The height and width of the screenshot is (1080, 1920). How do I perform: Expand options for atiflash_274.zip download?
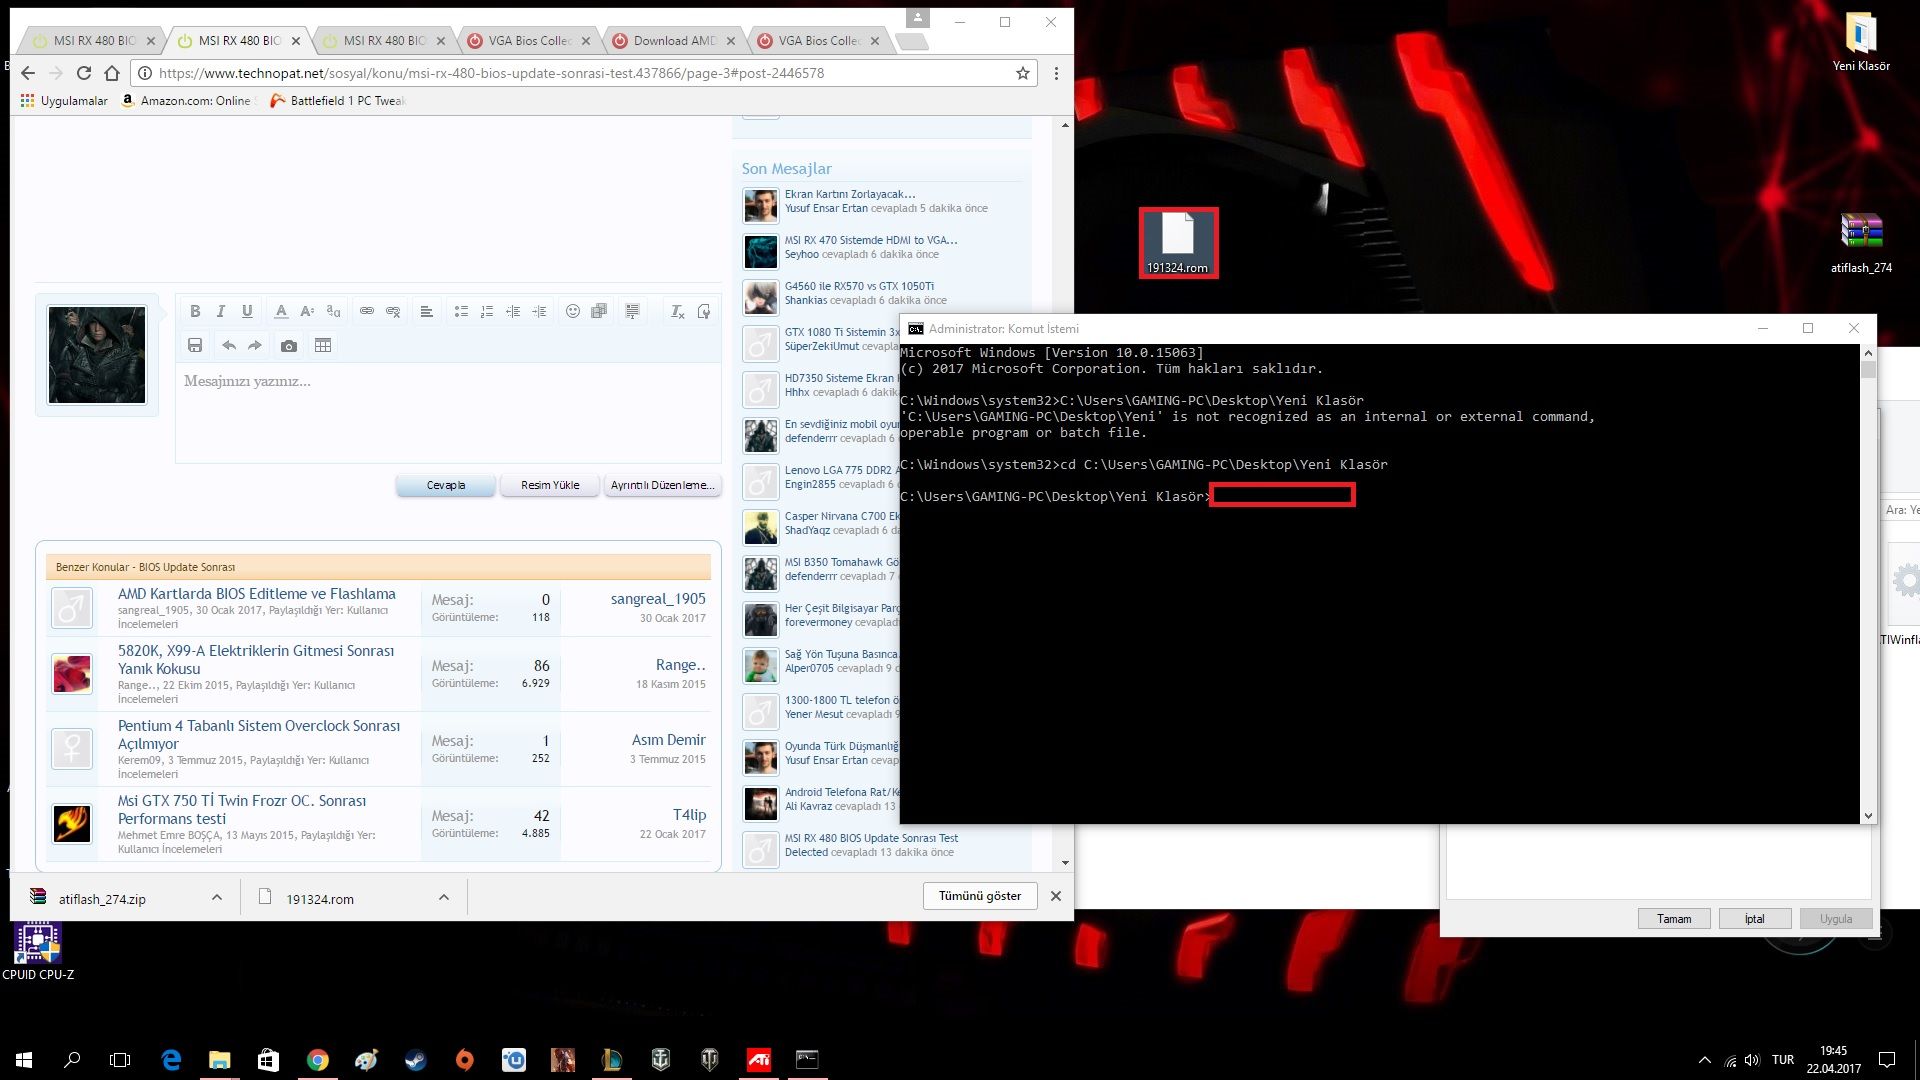[x=216, y=898]
